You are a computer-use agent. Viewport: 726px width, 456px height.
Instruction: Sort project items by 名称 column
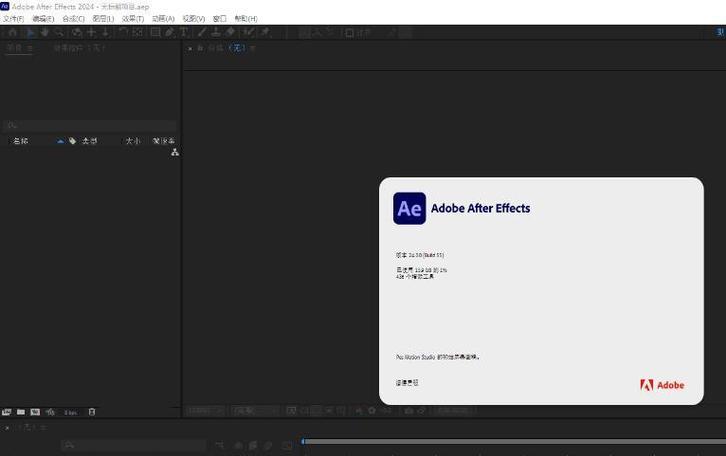[x=21, y=141]
